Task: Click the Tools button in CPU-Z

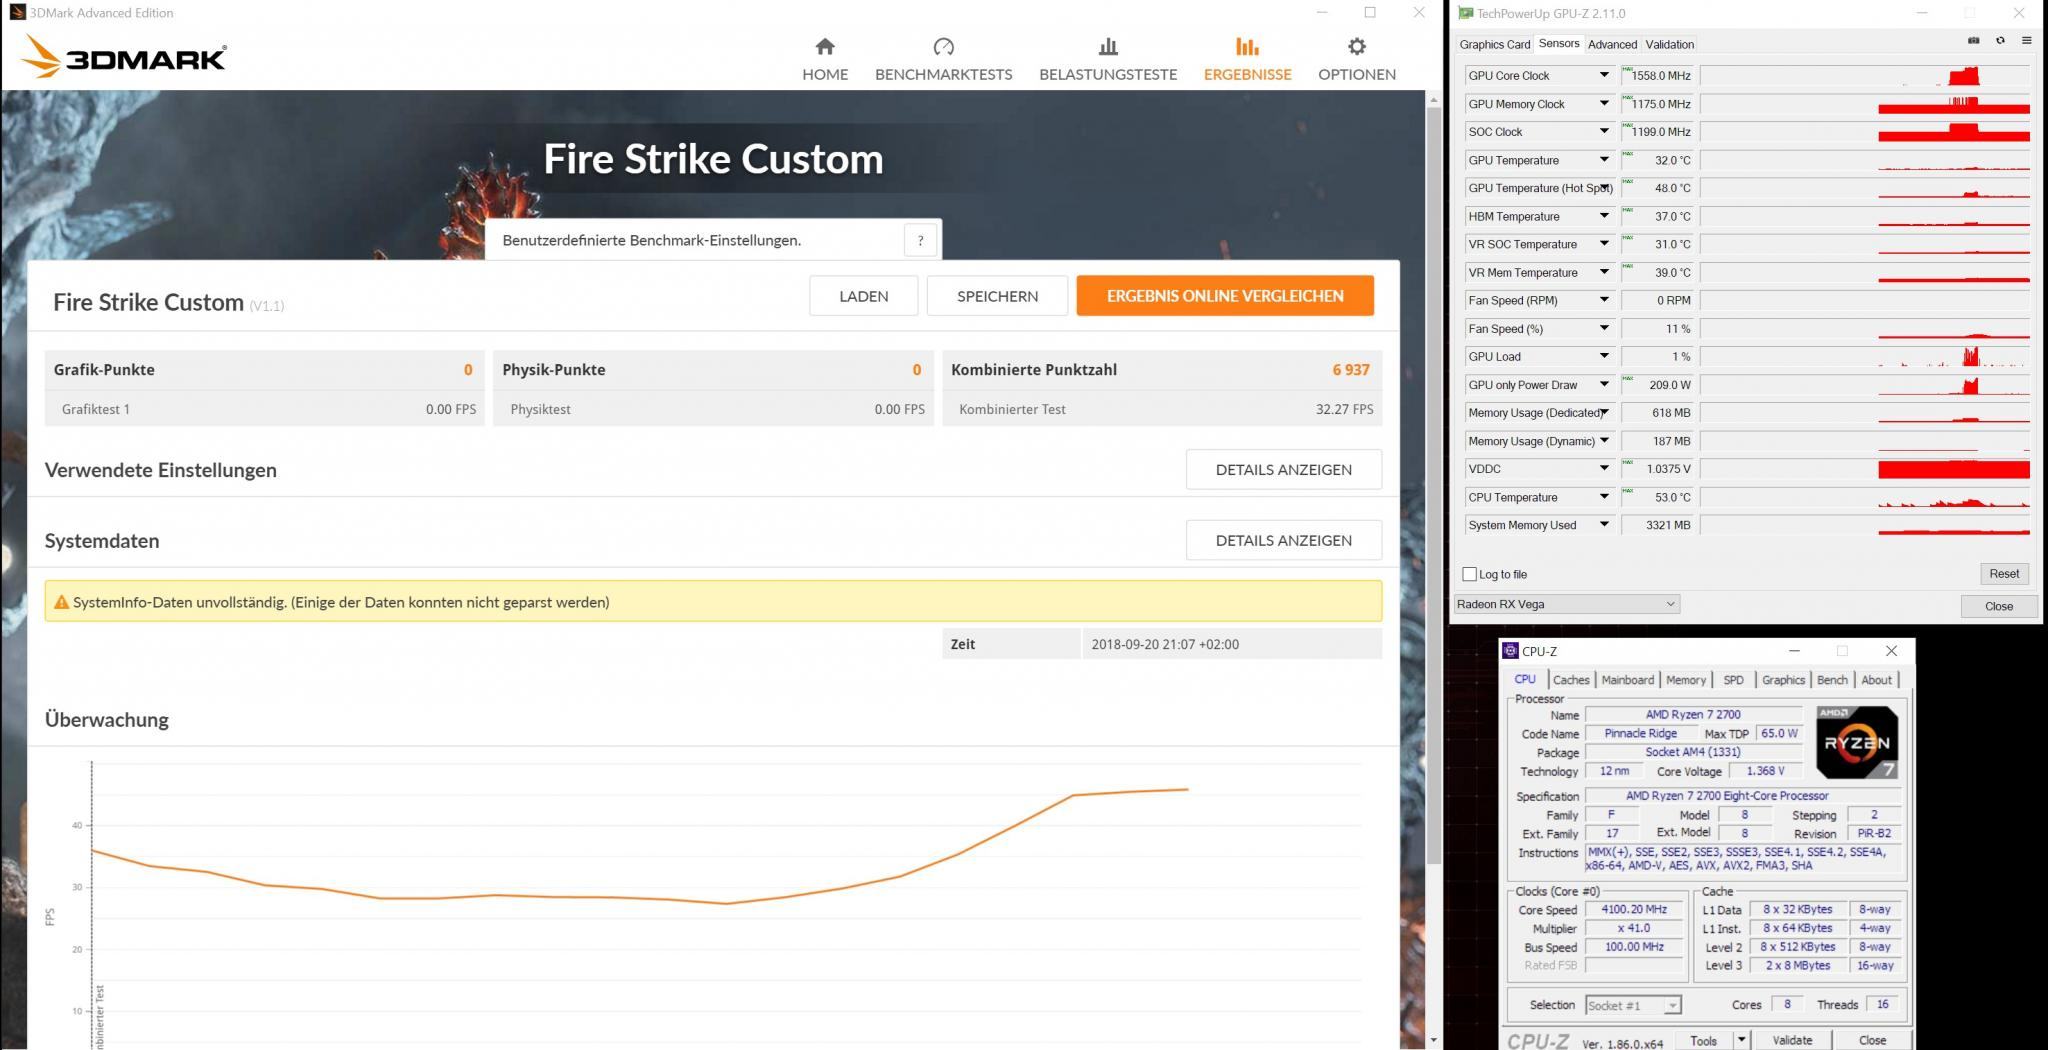Action: (x=1704, y=1040)
